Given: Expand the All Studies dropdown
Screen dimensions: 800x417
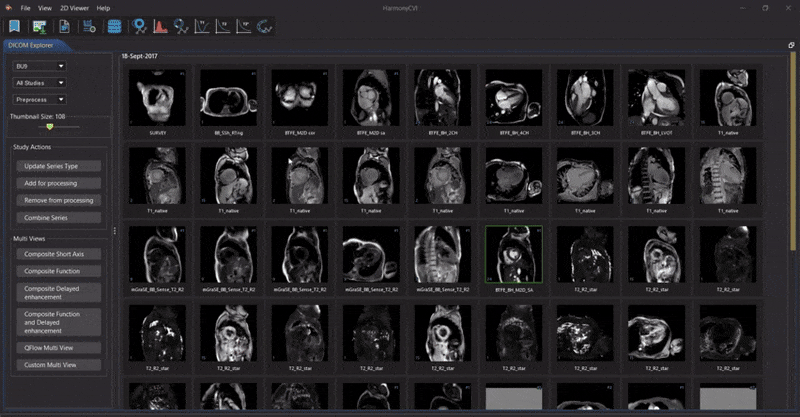Looking at the screenshot, I should tap(39, 83).
